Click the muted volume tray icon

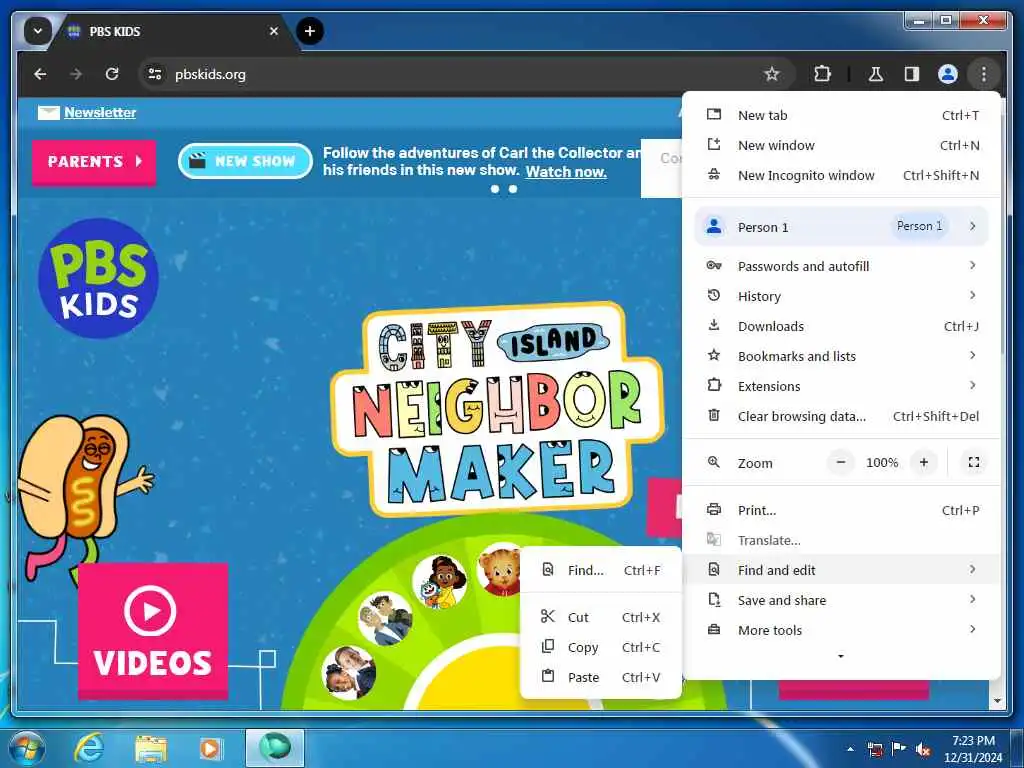923,749
